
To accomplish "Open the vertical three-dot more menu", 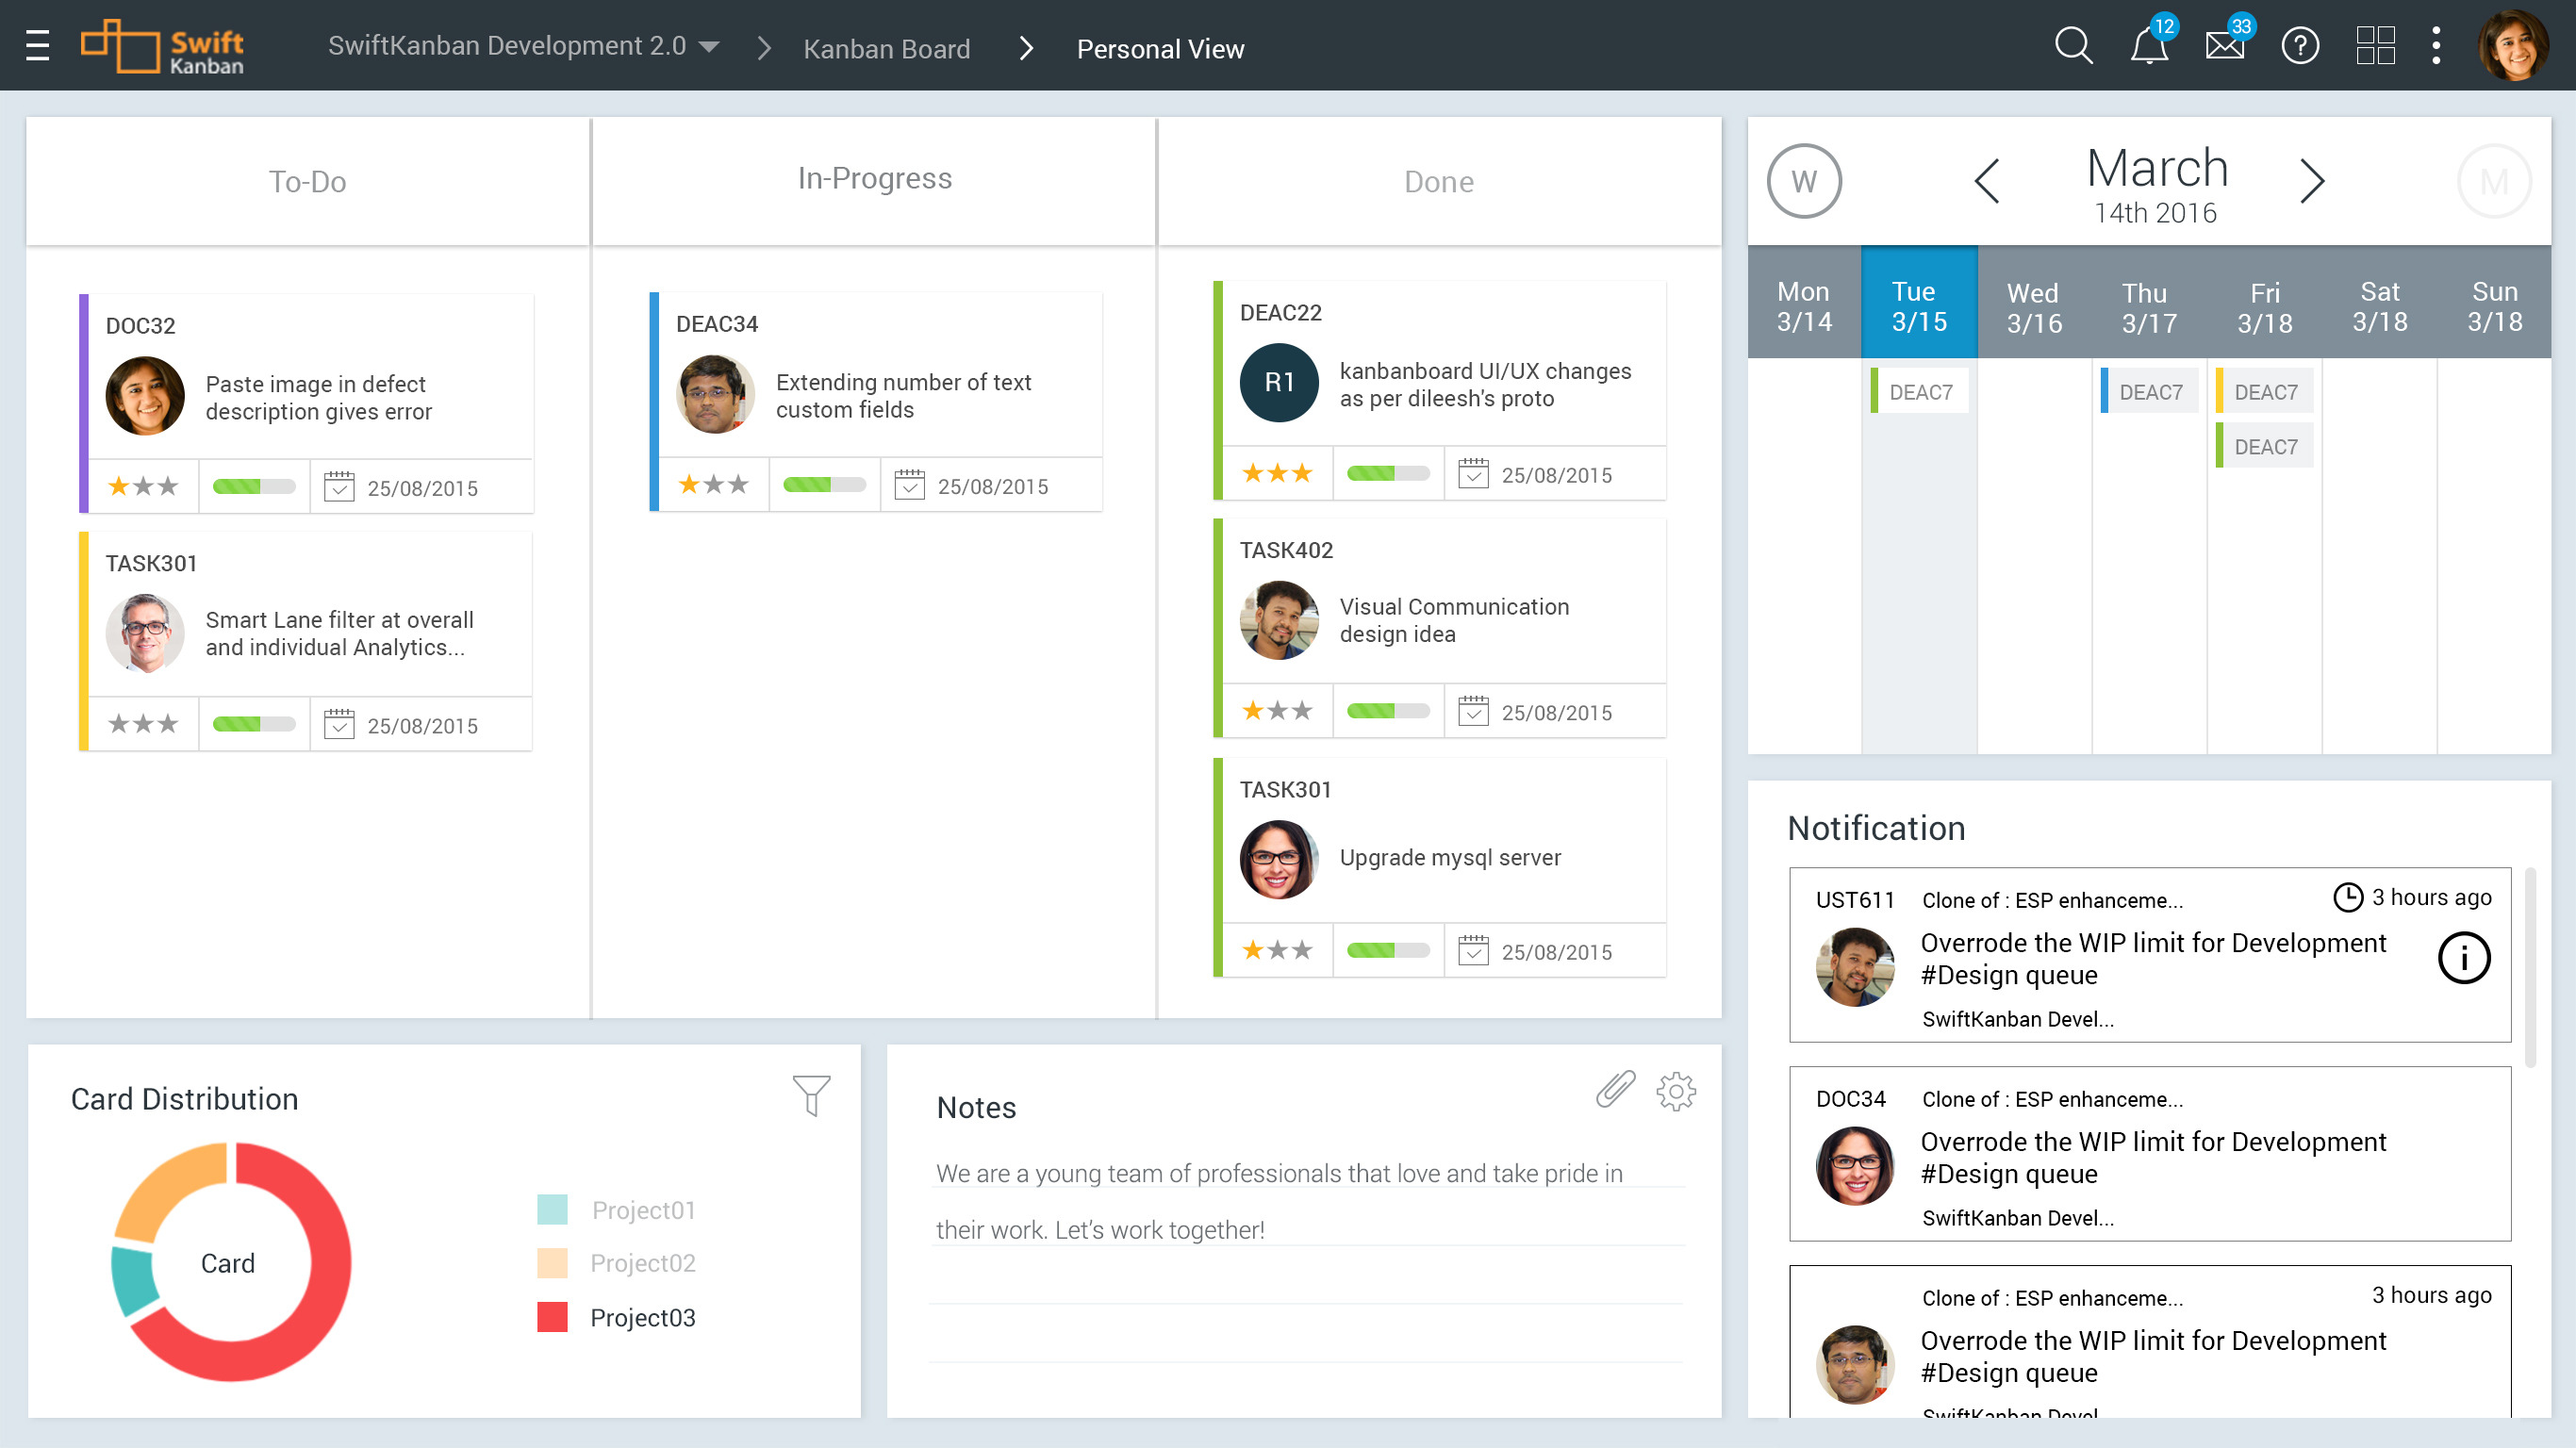I will click(x=2436, y=46).
